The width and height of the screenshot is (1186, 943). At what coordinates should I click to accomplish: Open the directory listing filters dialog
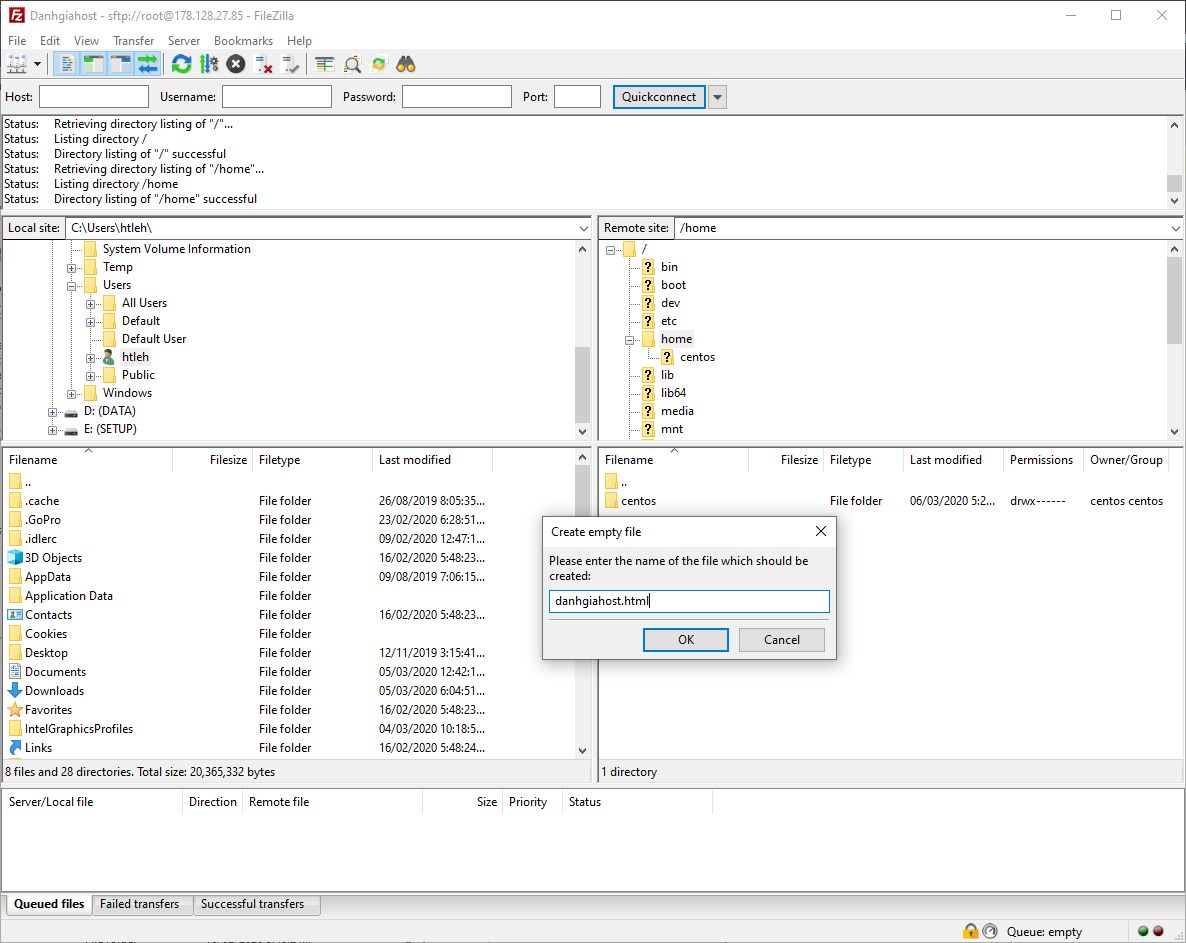pos(324,64)
